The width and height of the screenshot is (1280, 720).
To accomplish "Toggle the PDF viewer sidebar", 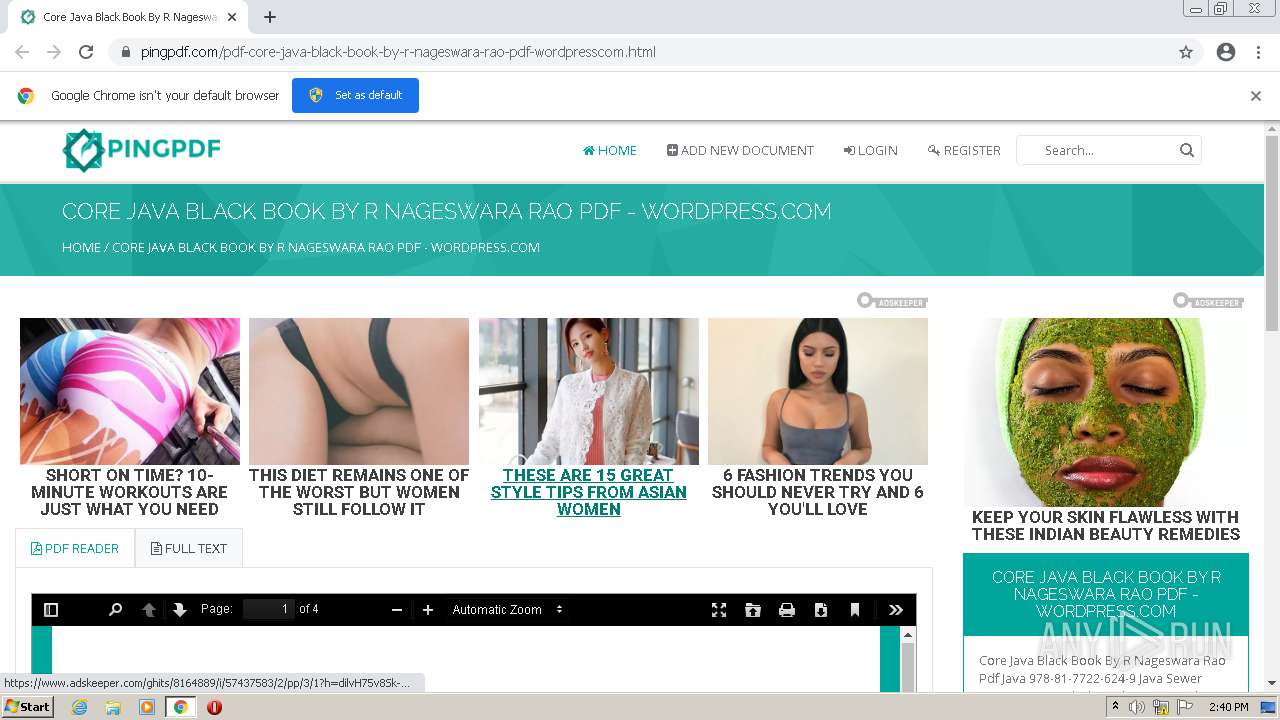I will pos(51,610).
